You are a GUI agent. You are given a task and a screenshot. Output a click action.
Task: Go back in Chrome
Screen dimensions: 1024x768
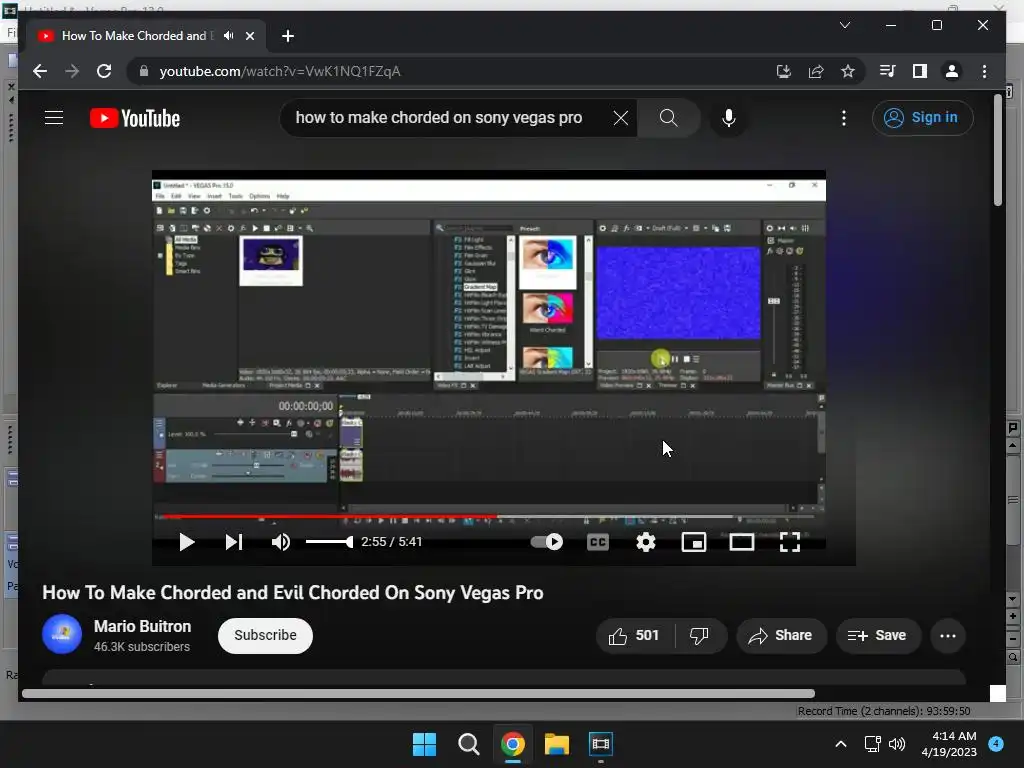point(40,71)
